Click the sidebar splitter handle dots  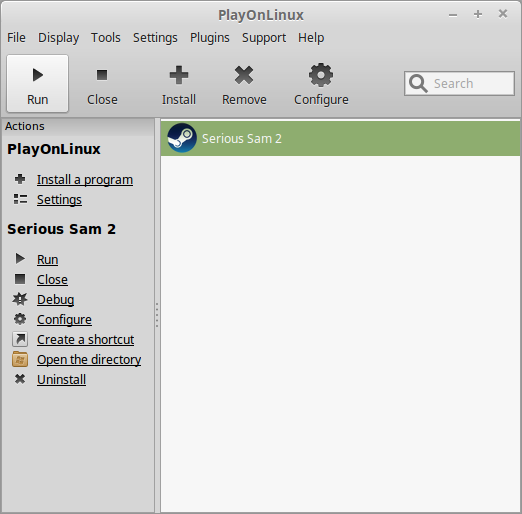(157, 315)
